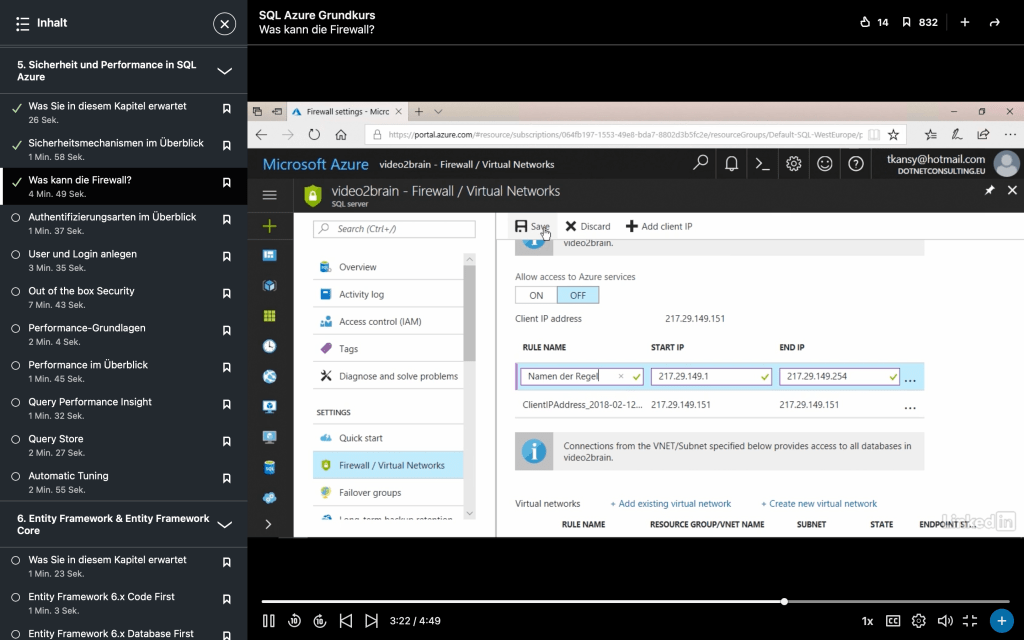Share the course via arrow icon
This screenshot has width=1024, height=640.
click(x=994, y=22)
